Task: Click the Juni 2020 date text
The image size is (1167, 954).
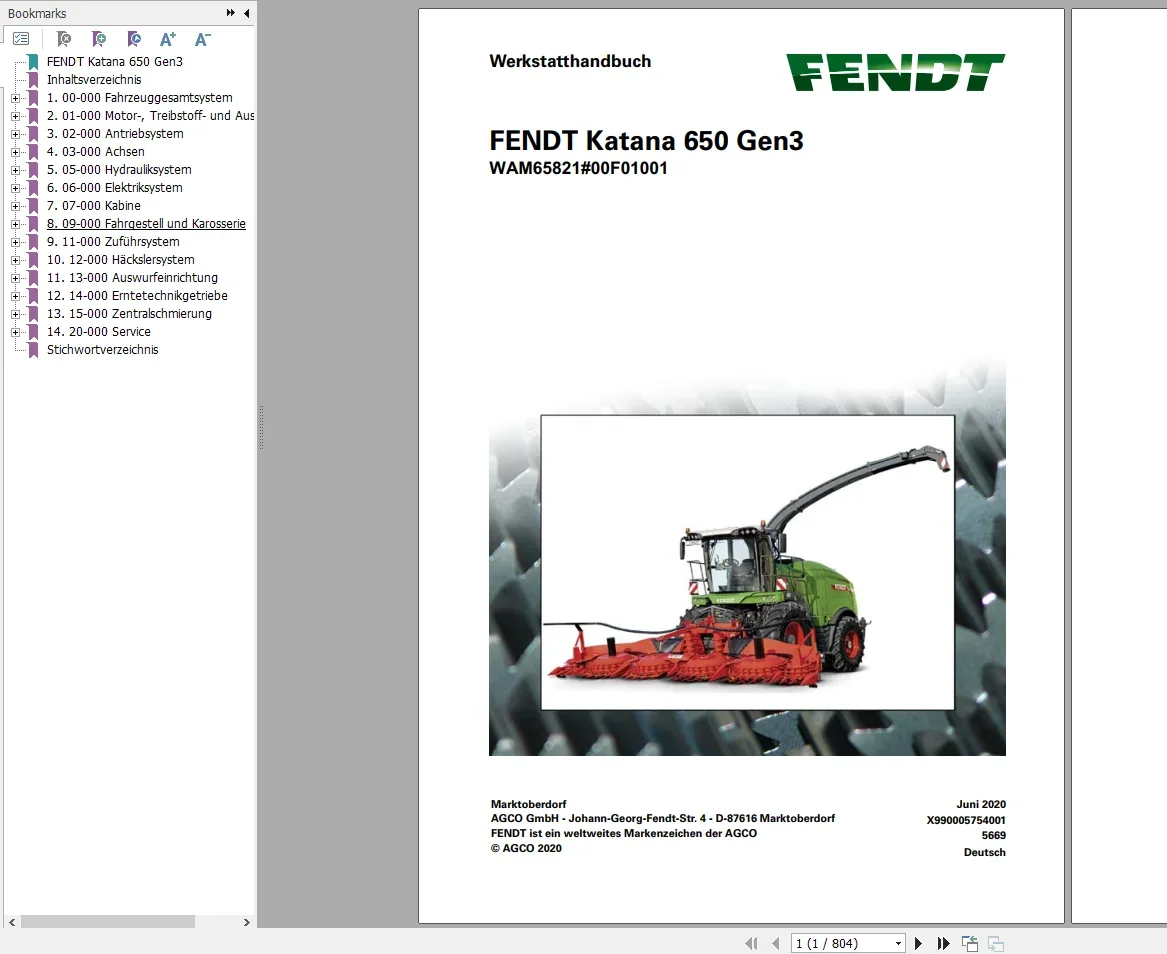Action: tap(981, 804)
